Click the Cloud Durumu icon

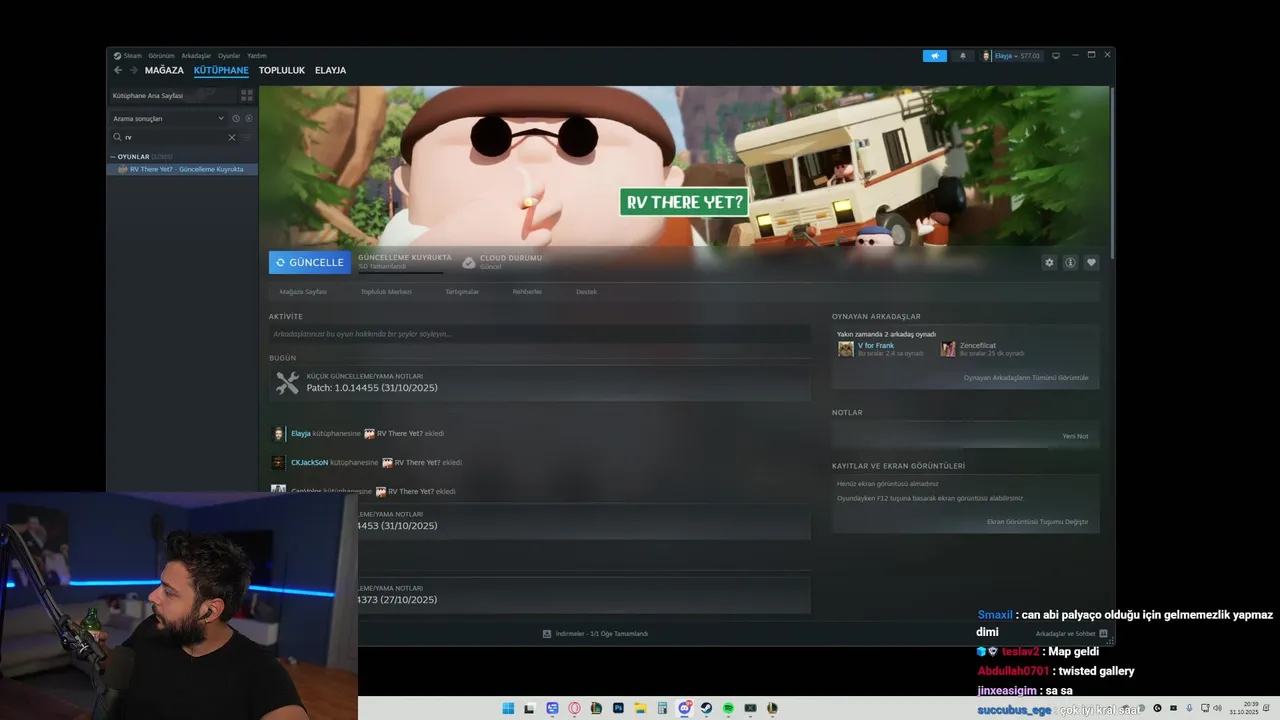tap(469, 262)
